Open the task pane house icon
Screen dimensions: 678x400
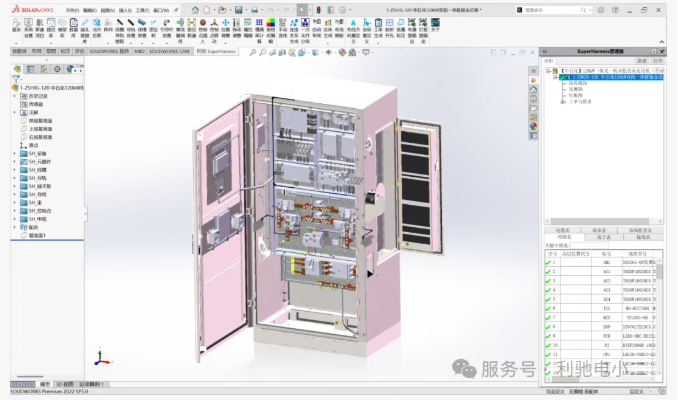pos(534,89)
